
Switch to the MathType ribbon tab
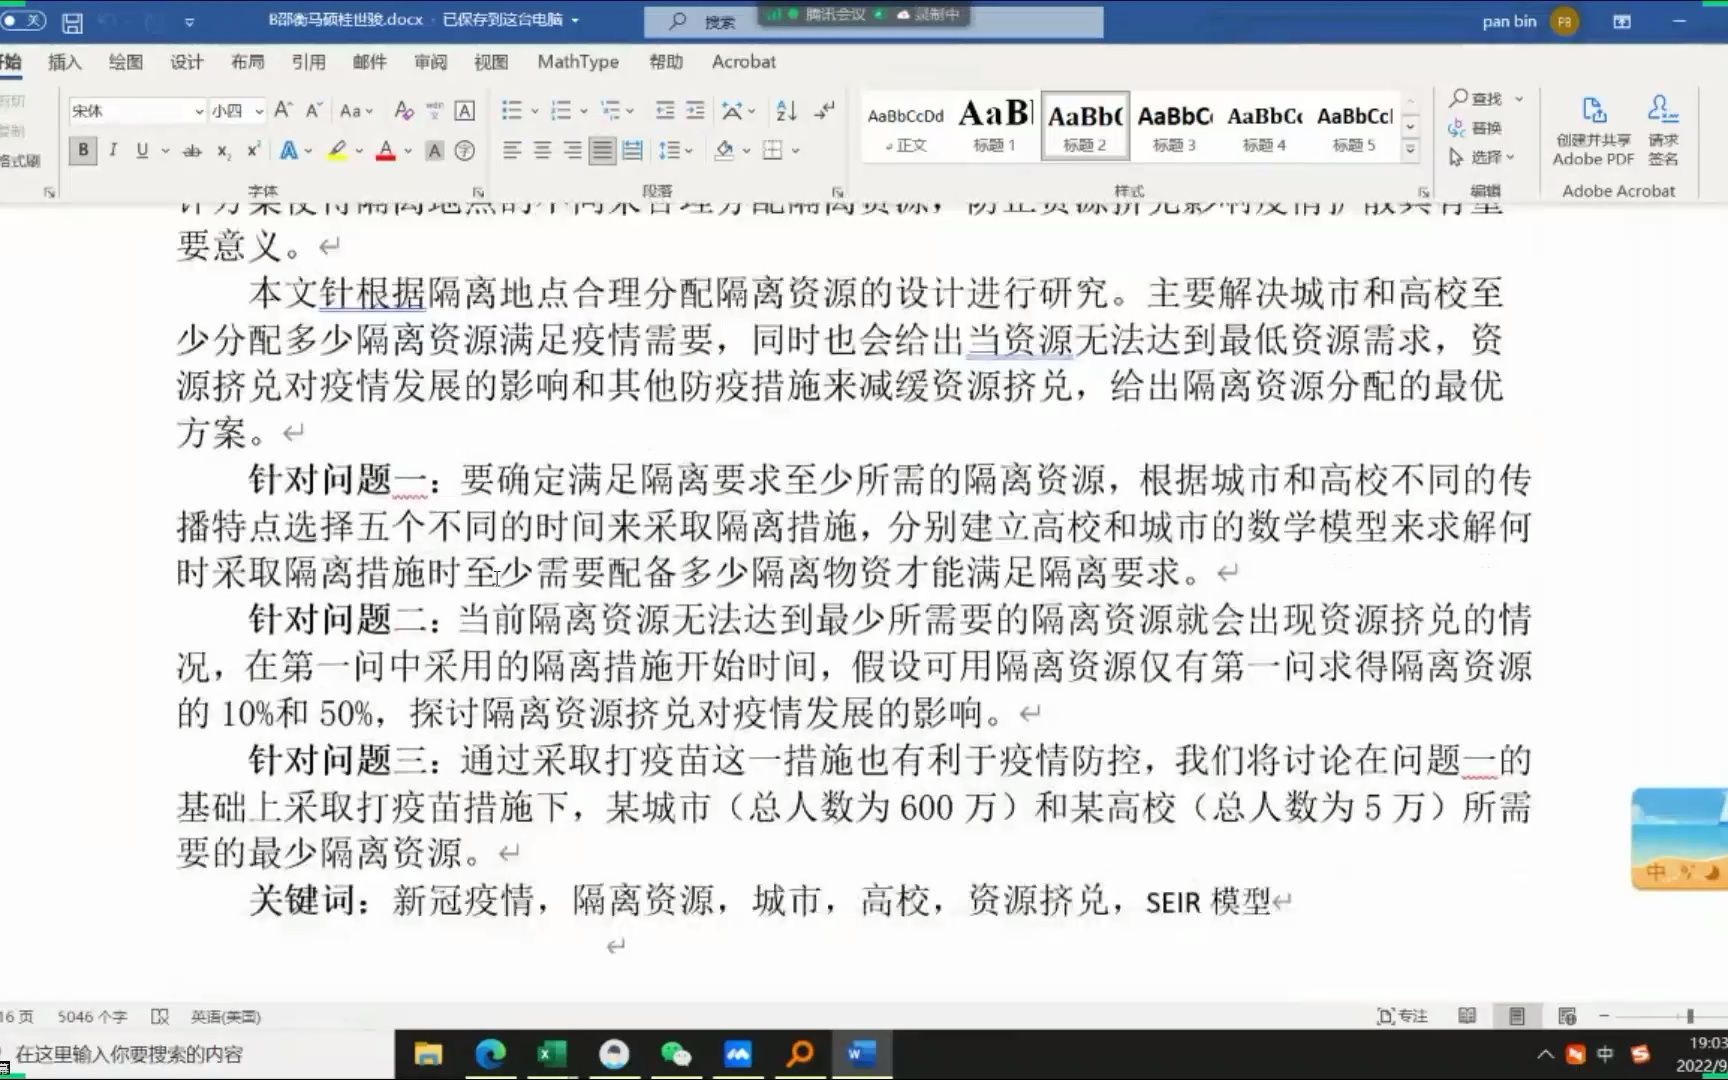tap(577, 61)
